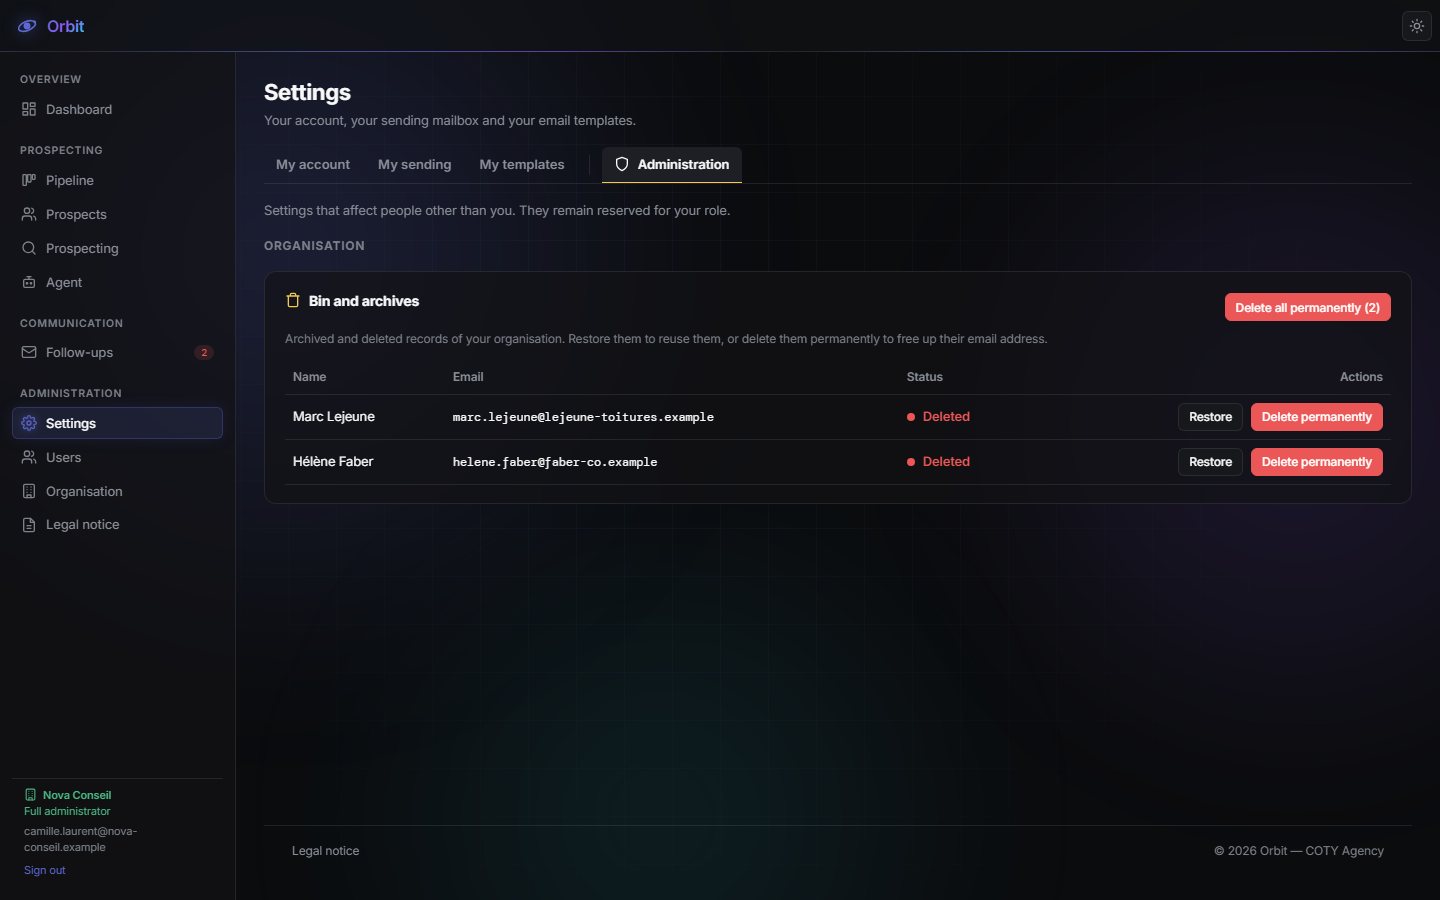Click the Follow-ups badge showing 2
Image resolution: width=1440 pixels, height=900 pixels.
204,352
